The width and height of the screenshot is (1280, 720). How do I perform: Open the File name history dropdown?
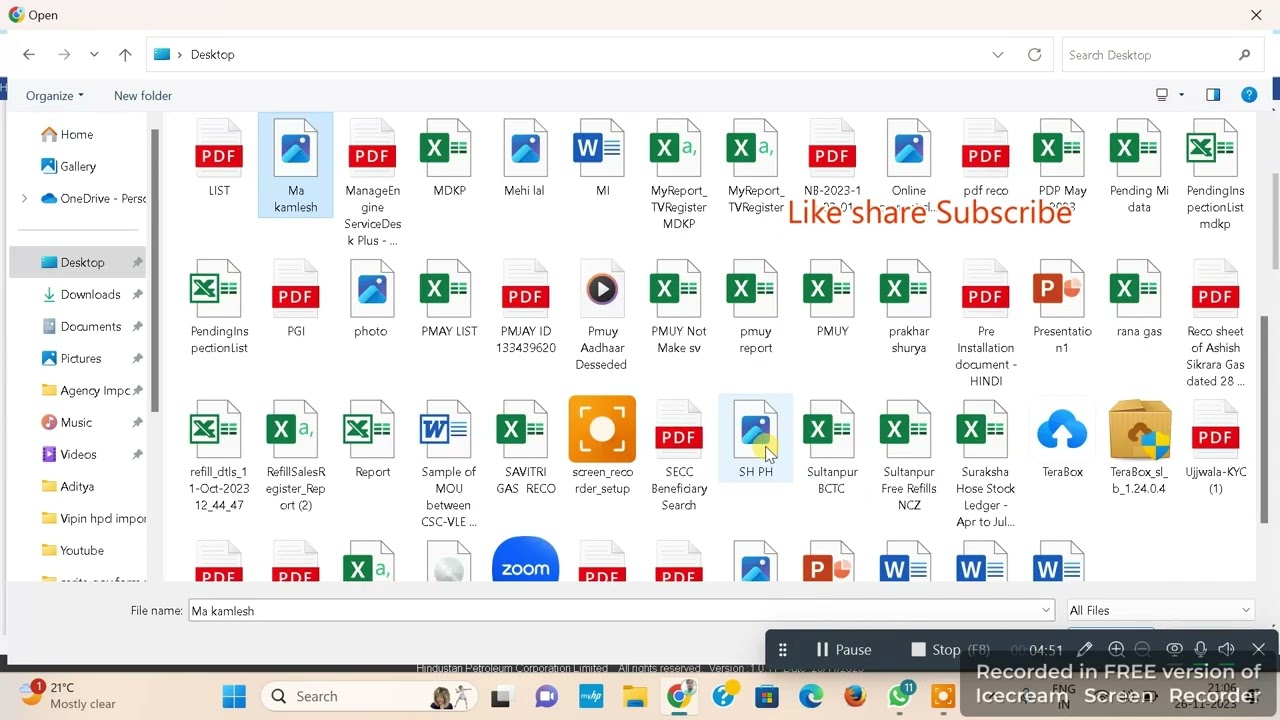click(1046, 610)
